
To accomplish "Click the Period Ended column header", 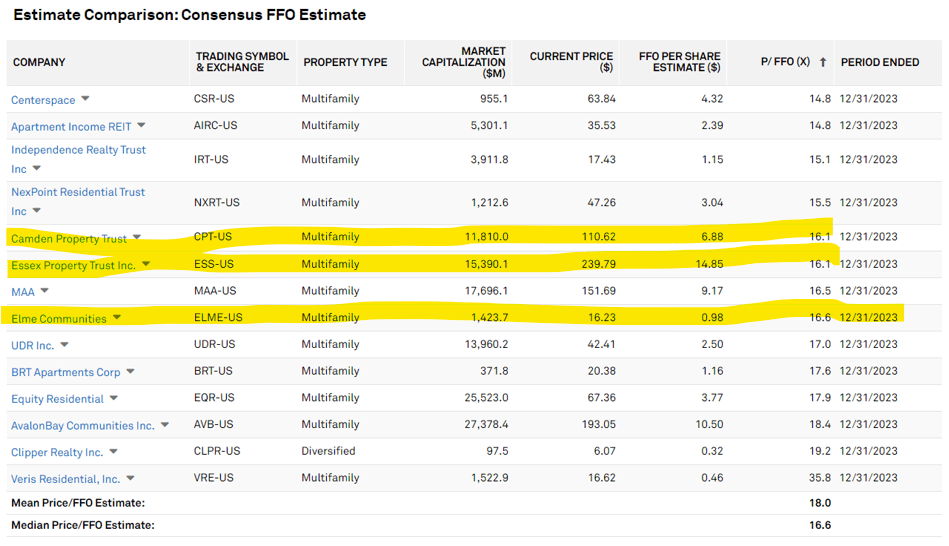I will tap(880, 62).
